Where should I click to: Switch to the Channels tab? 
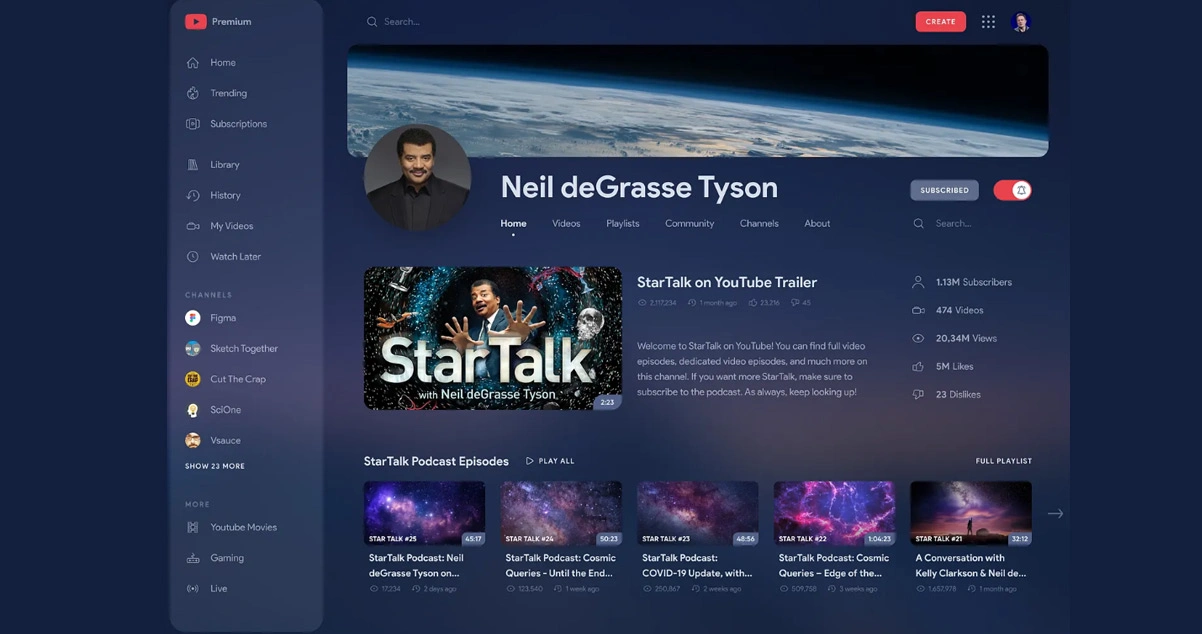point(759,224)
